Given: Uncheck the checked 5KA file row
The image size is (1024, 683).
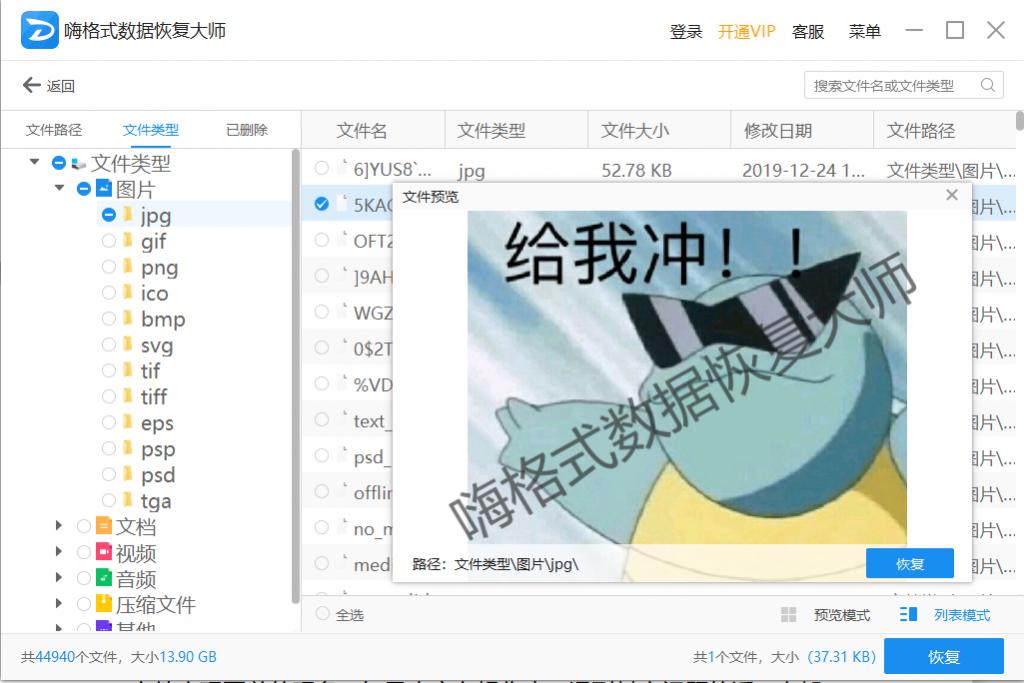Looking at the screenshot, I should pos(321,204).
